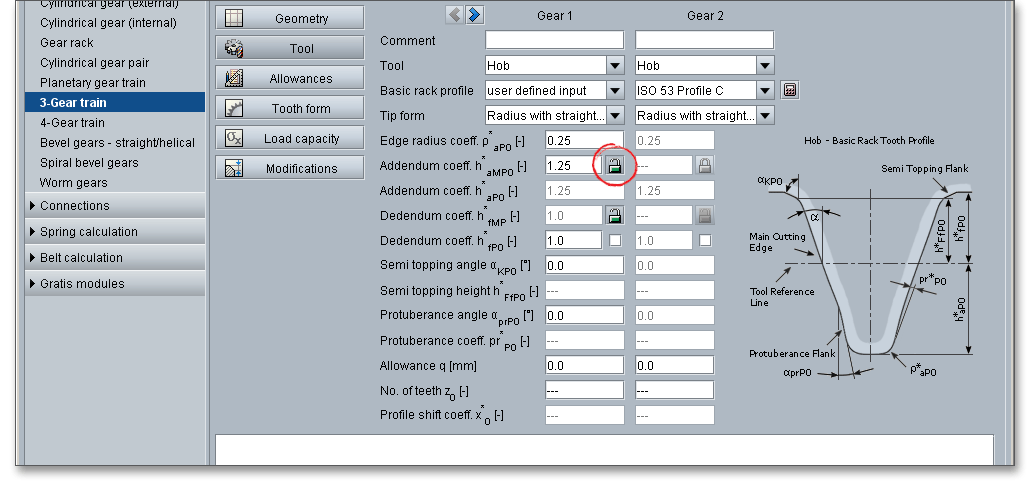1030x481 pixels.
Task: Click the Geometry grid icon
Action: pyautogui.click(x=235, y=18)
